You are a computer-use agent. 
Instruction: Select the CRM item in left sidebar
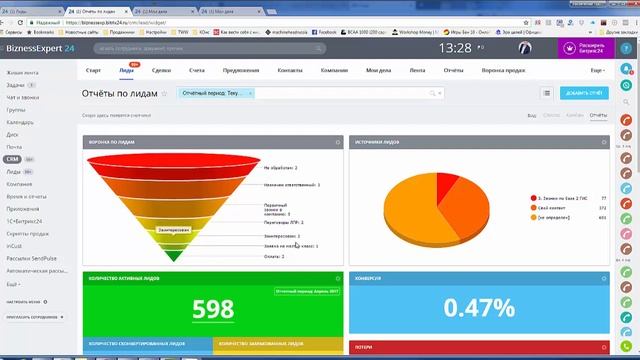tap(12, 159)
